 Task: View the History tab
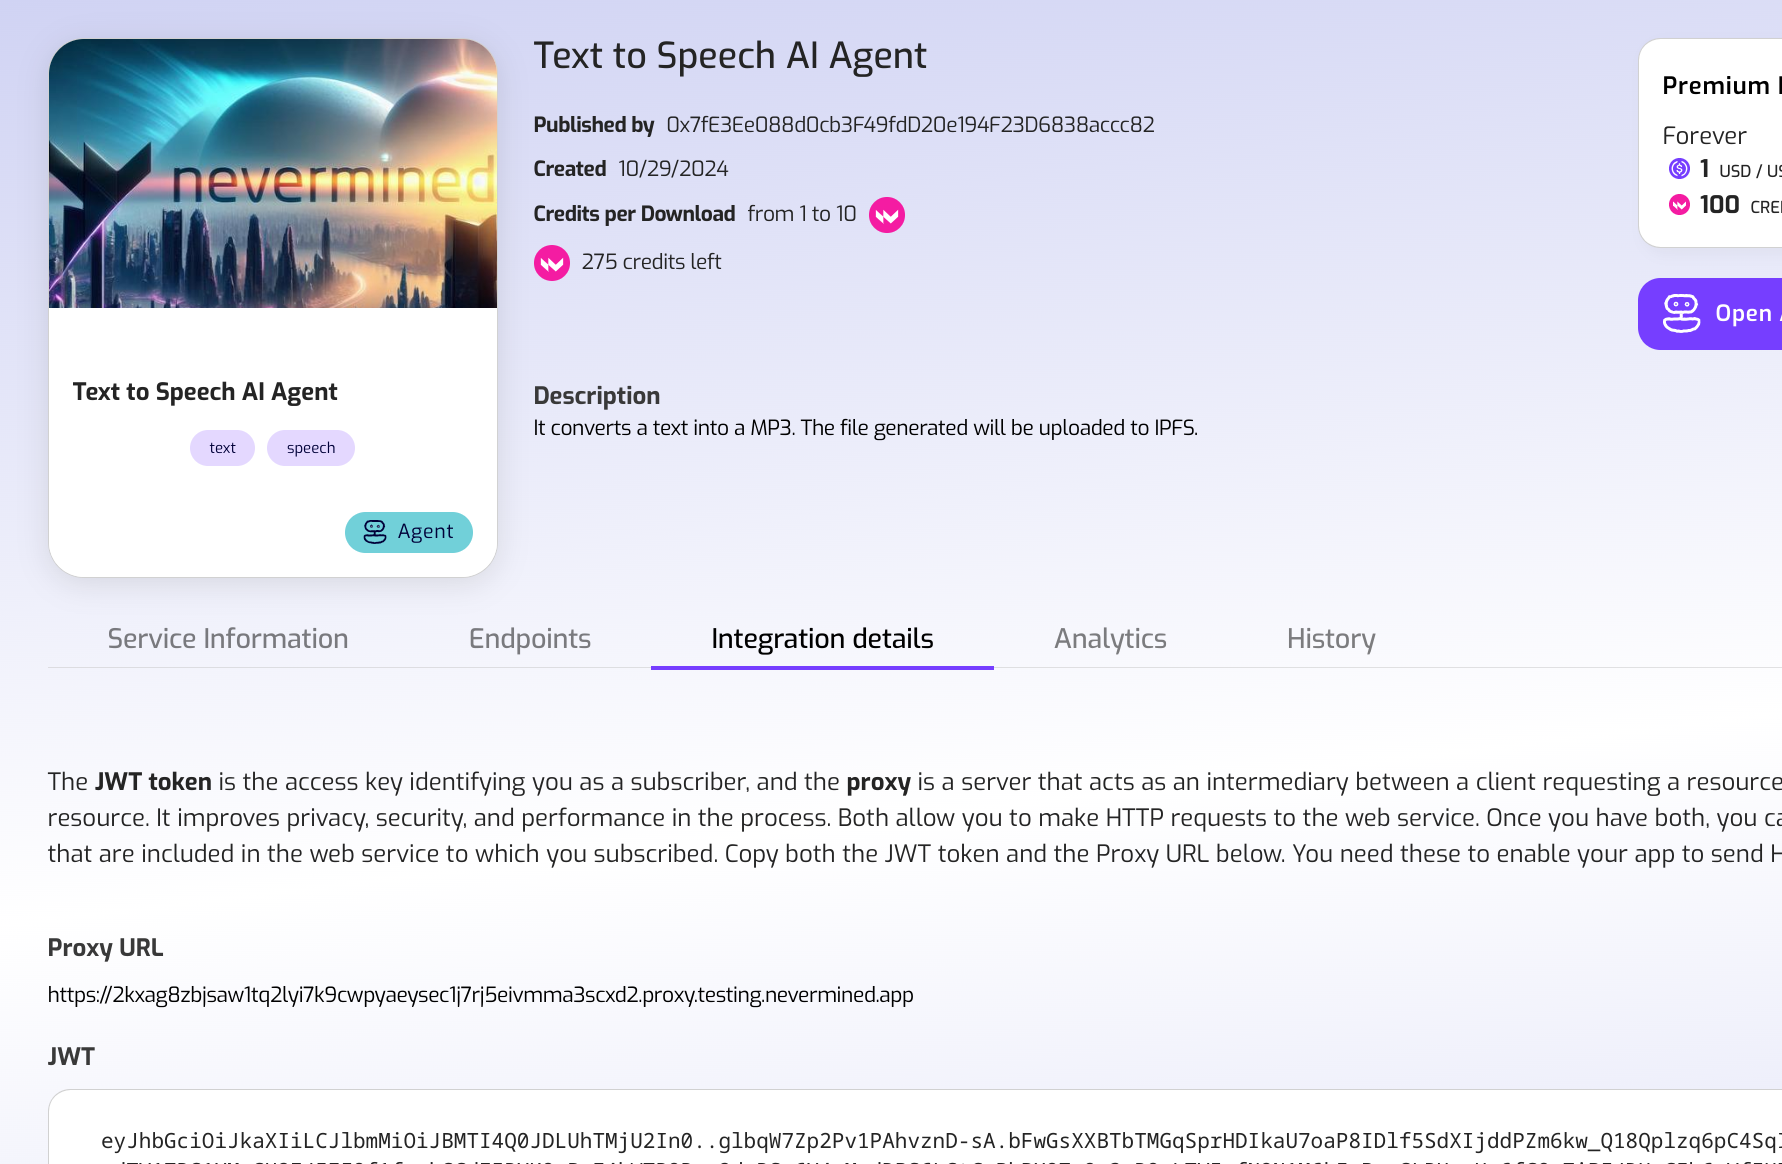coord(1331,639)
